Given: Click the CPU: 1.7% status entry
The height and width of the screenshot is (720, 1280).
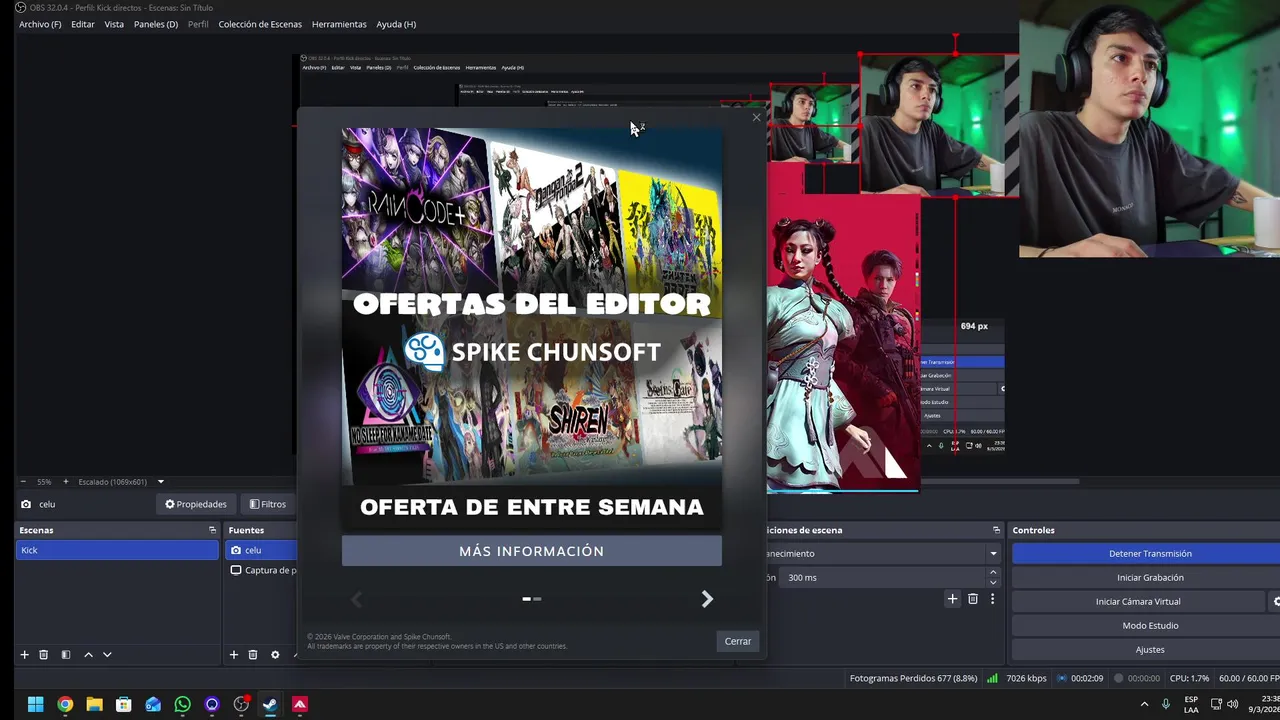Looking at the screenshot, I should pos(1189,678).
